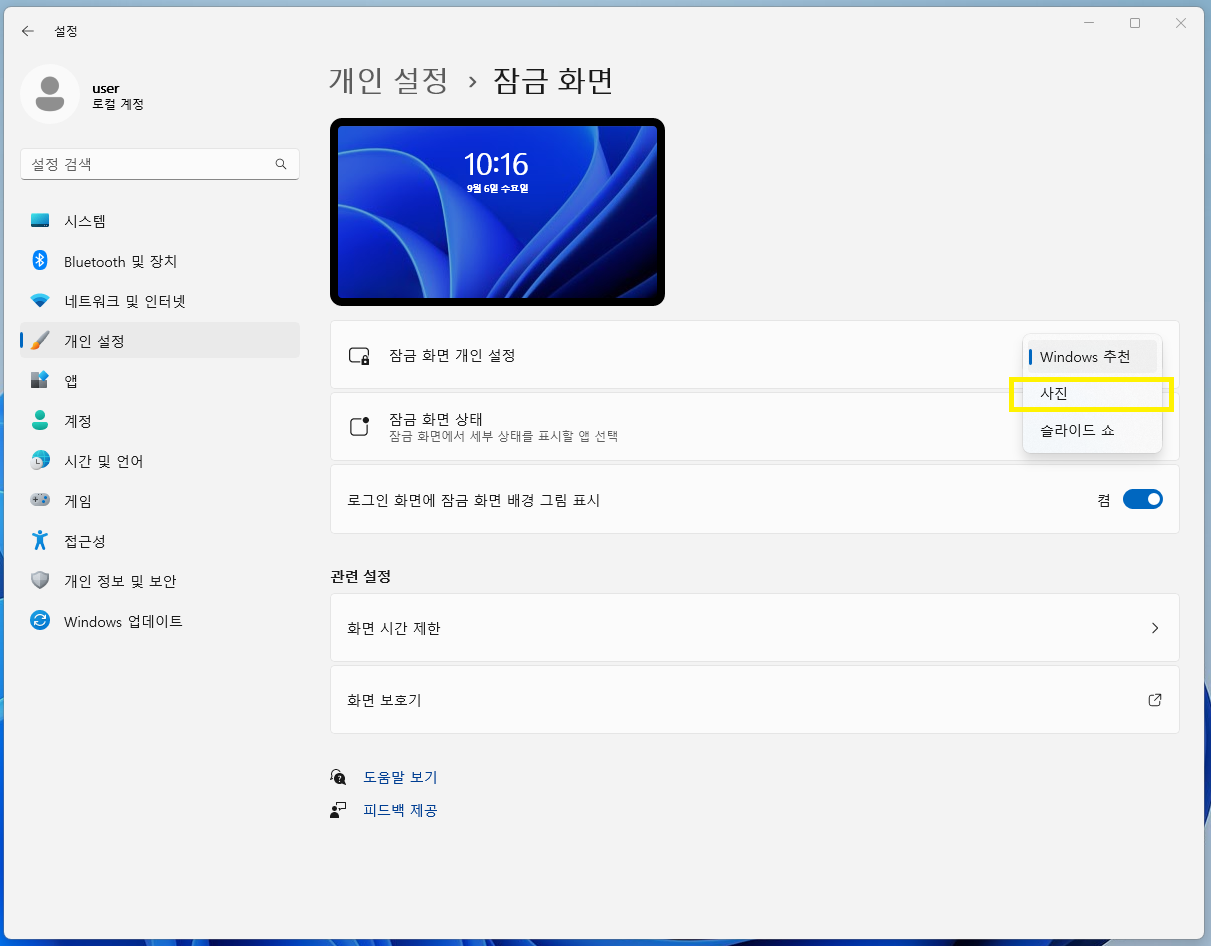
Task: Open 피드백 제공 link
Action: point(400,810)
